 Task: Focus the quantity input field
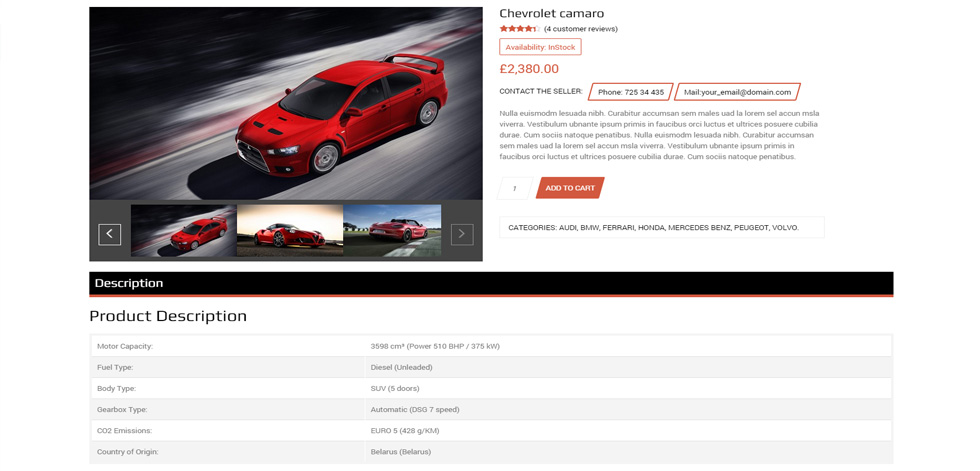pyautogui.click(x=514, y=189)
